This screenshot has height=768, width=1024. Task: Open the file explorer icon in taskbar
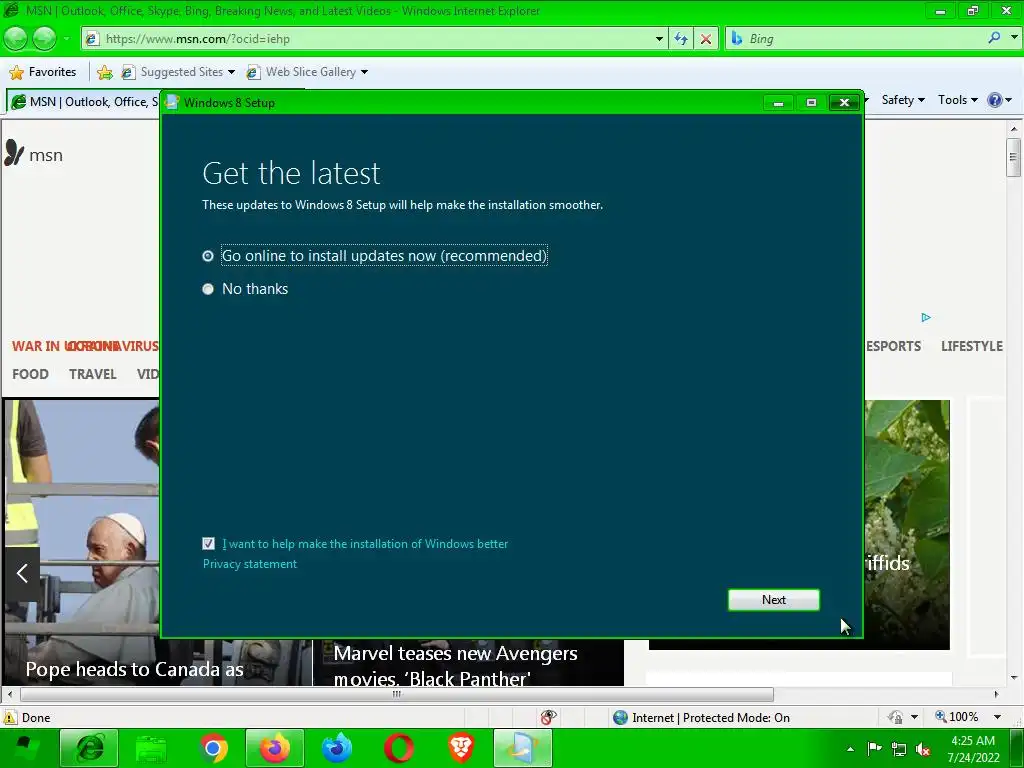[x=151, y=750]
